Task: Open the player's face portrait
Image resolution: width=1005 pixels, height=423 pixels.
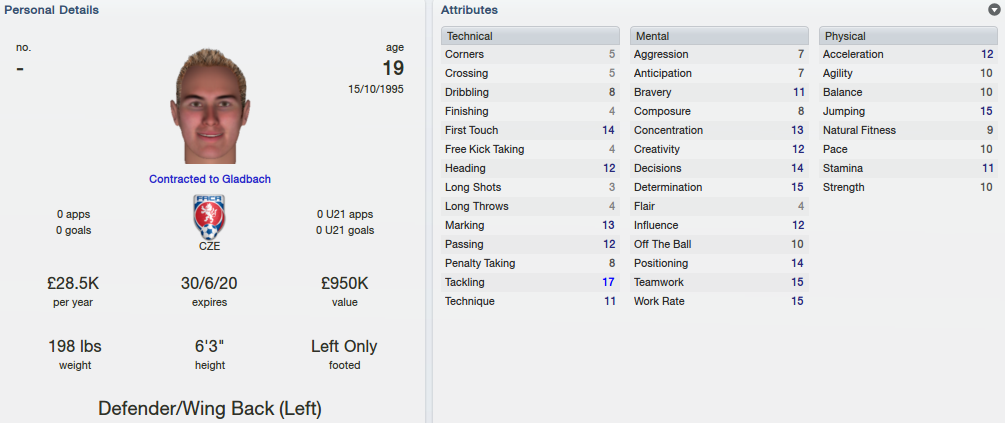Action: 210,106
